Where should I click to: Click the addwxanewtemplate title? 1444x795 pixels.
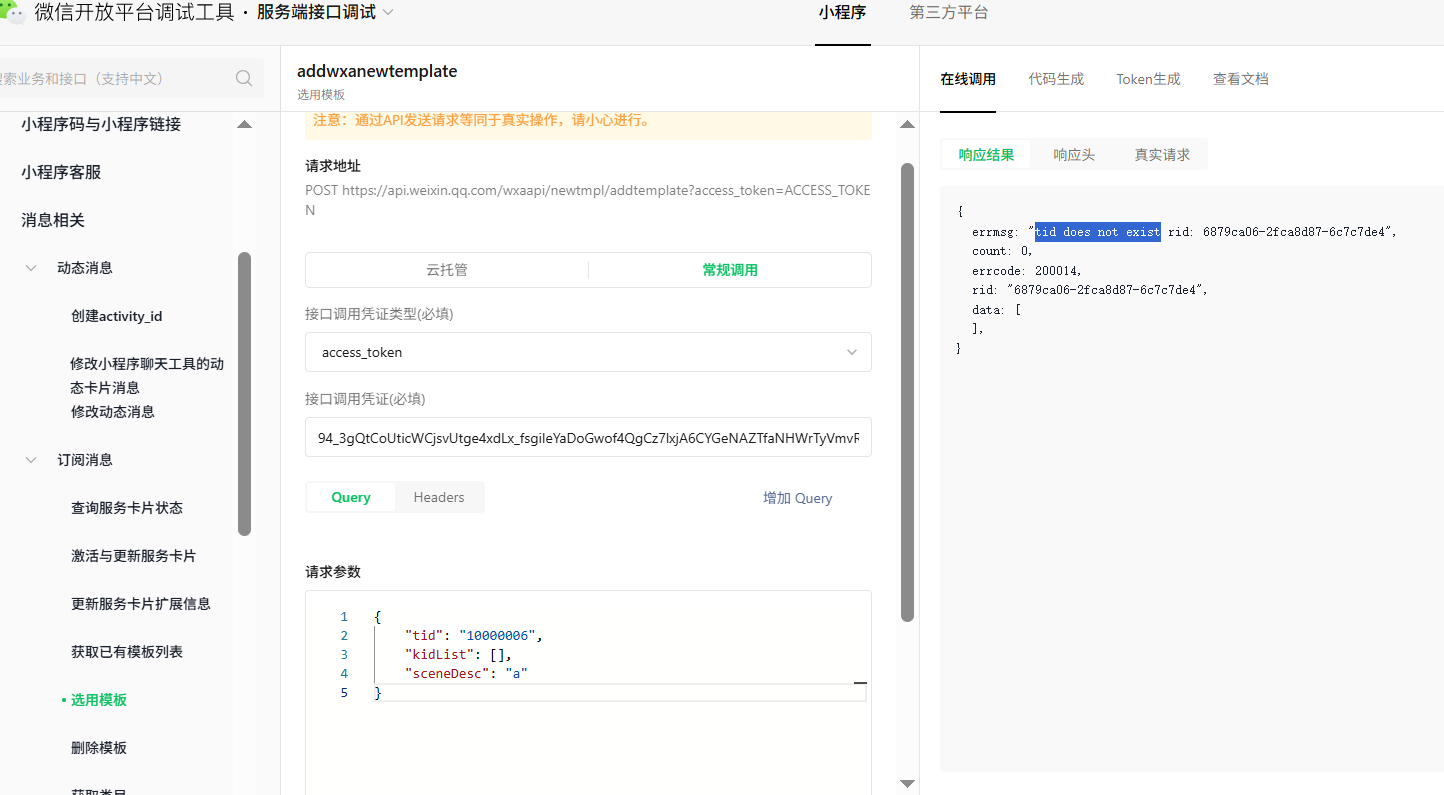tap(377, 71)
